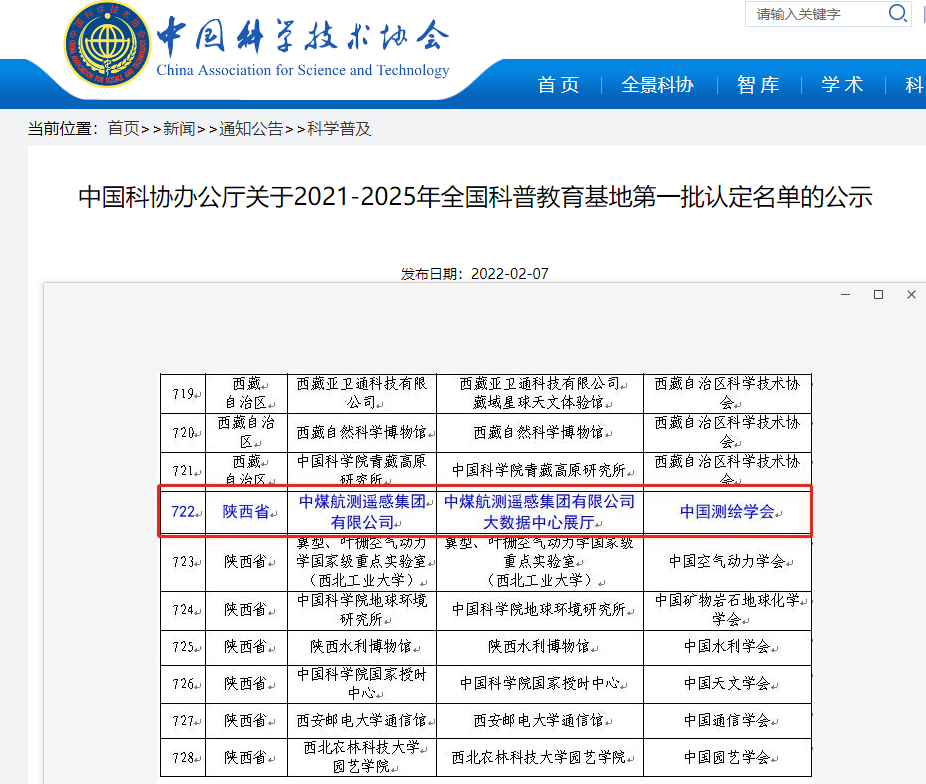Image resolution: width=926 pixels, height=784 pixels.
Task: Click the publish date 2022-02-07
Action: pyautogui.click(x=510, y=274)
